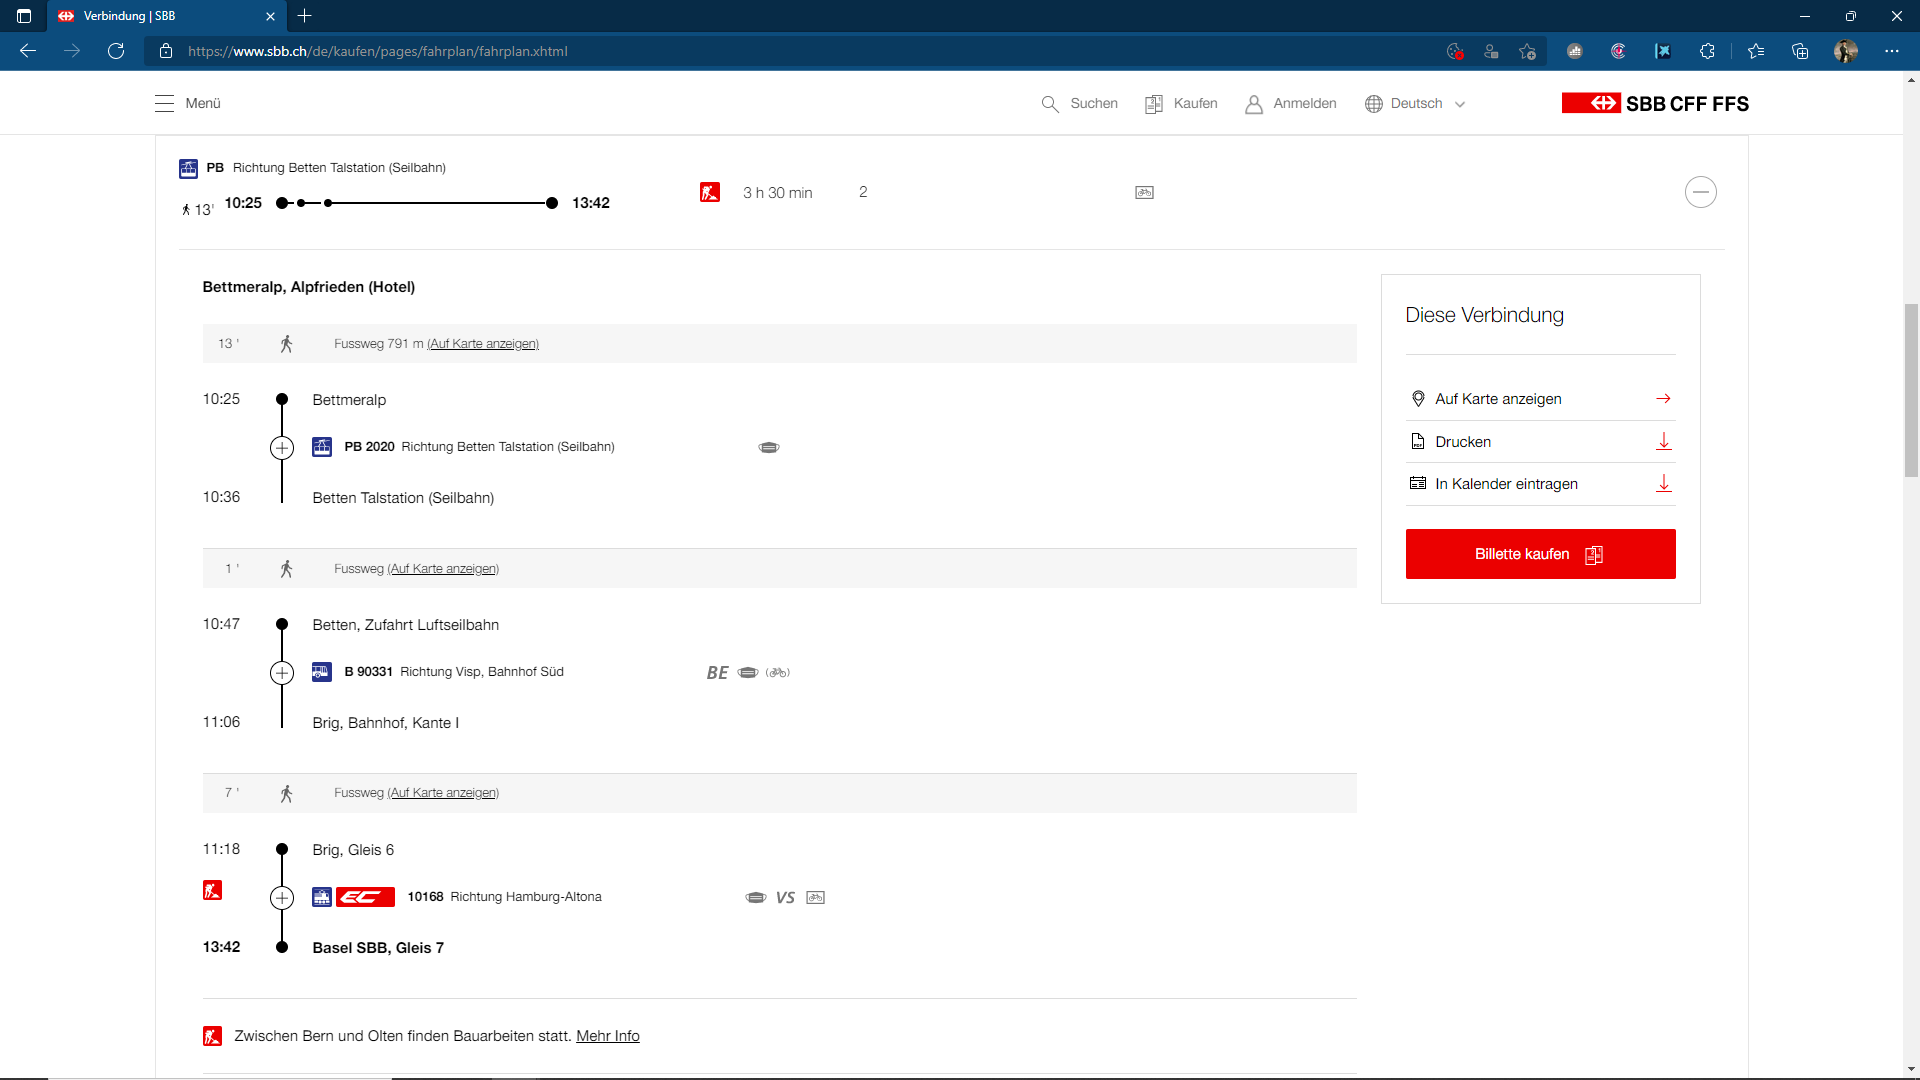This screenshot has width=1920, height=1080.
Task: Show the 7 minute footpath on map
Action: tap(443, 793)
